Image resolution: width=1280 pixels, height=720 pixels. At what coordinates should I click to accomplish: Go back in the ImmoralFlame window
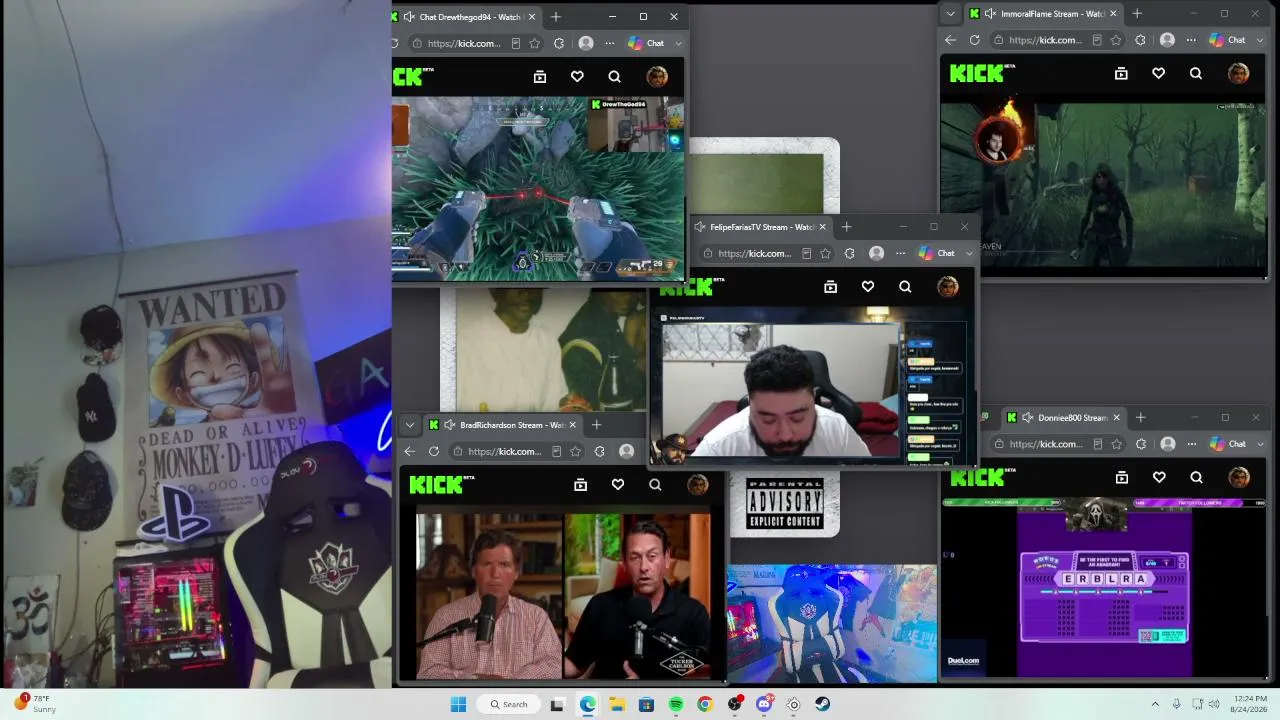coord(950,40)
